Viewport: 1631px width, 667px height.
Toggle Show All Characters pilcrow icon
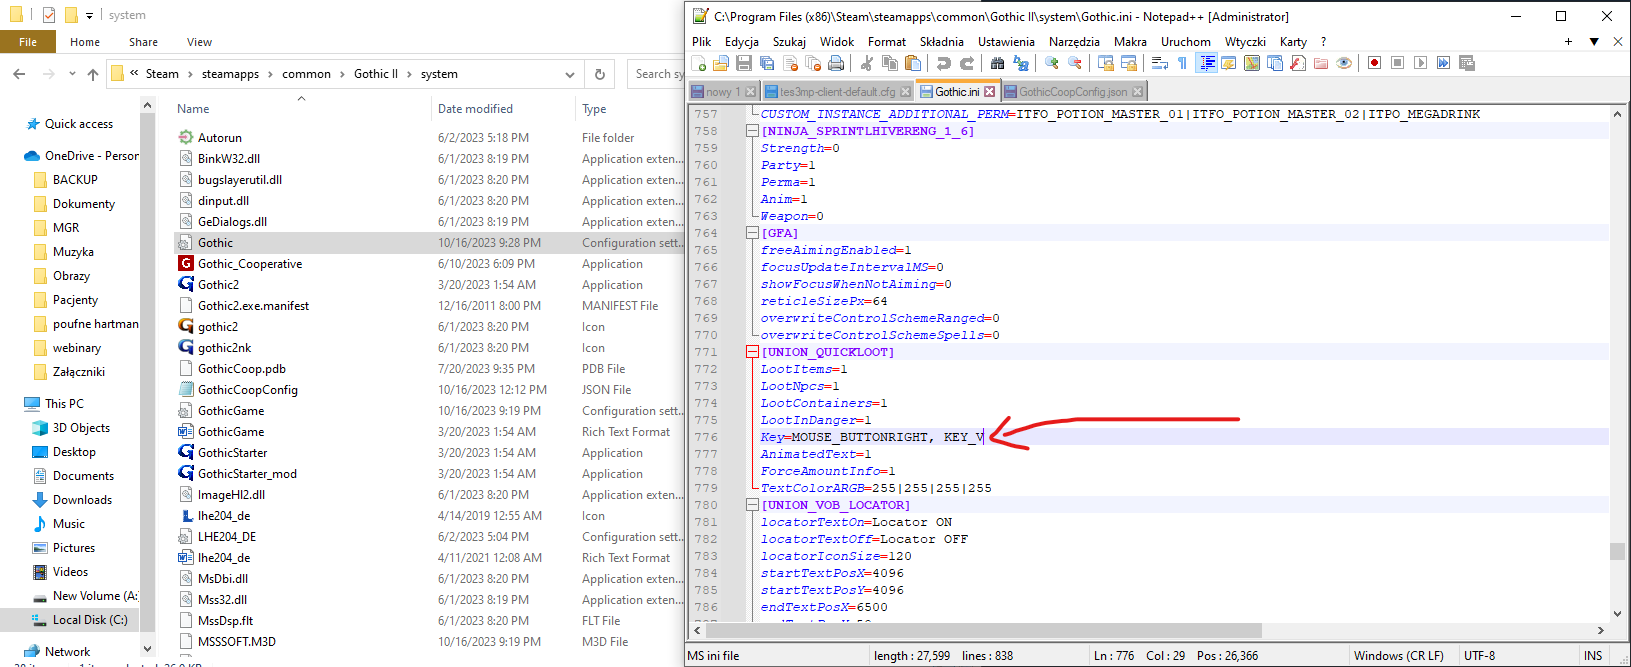tap(1182, 63)
